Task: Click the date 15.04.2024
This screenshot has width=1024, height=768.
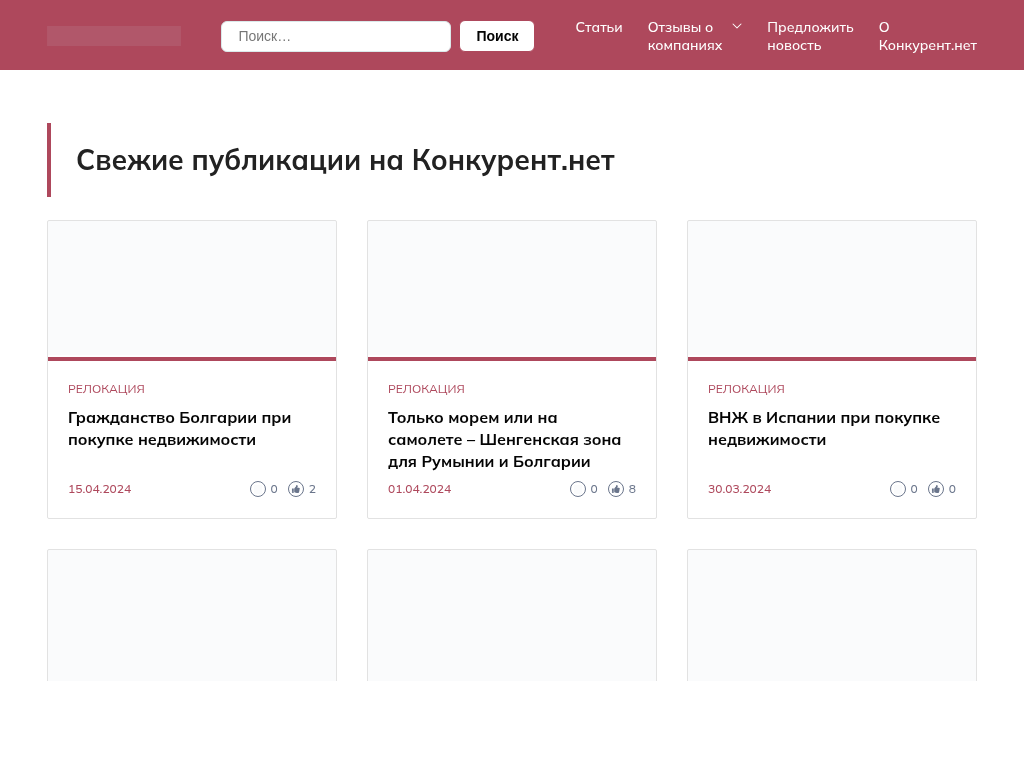Action: [99, 489]
